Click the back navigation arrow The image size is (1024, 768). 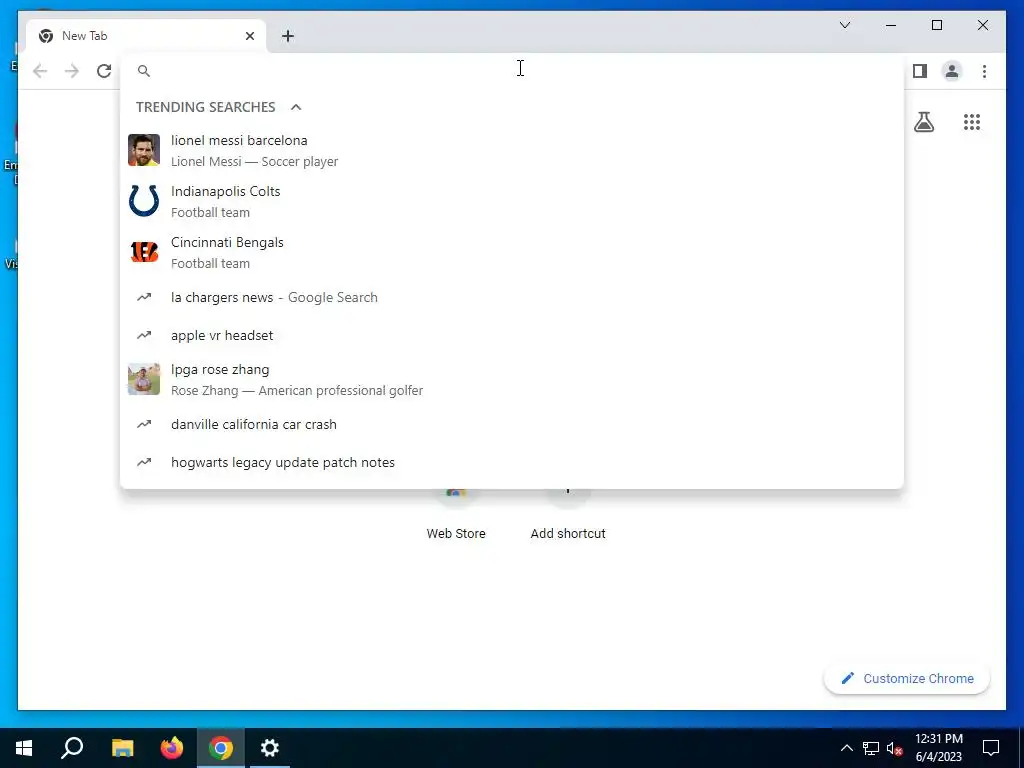click(40, 71)
